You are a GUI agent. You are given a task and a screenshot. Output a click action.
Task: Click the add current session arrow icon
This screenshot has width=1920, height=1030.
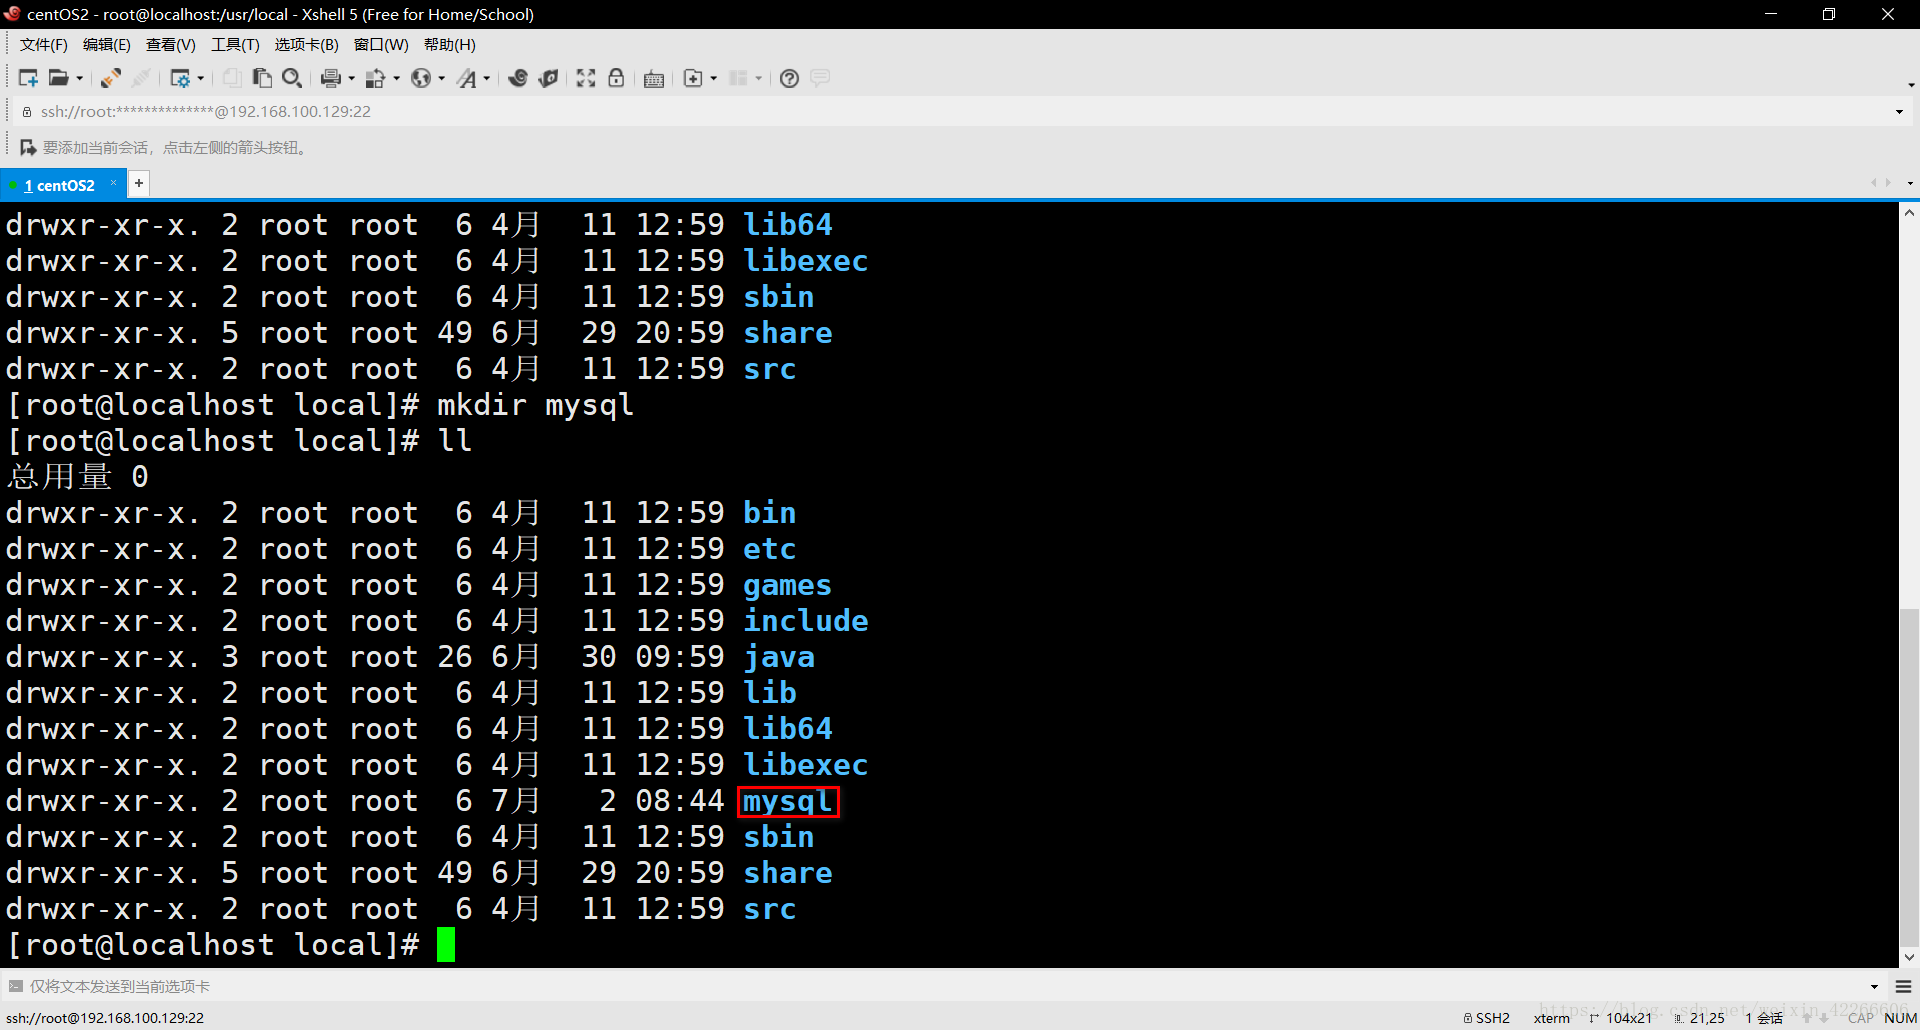(x=28, y=148)
